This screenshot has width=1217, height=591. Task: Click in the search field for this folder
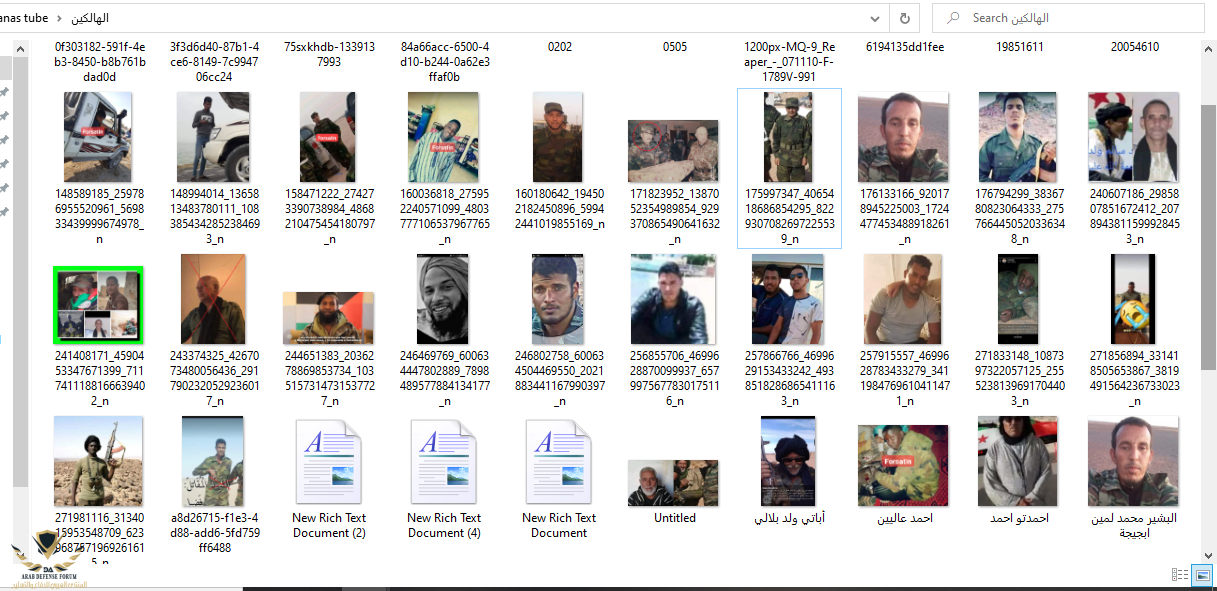pyautogui.click(x=1080, y=18)
